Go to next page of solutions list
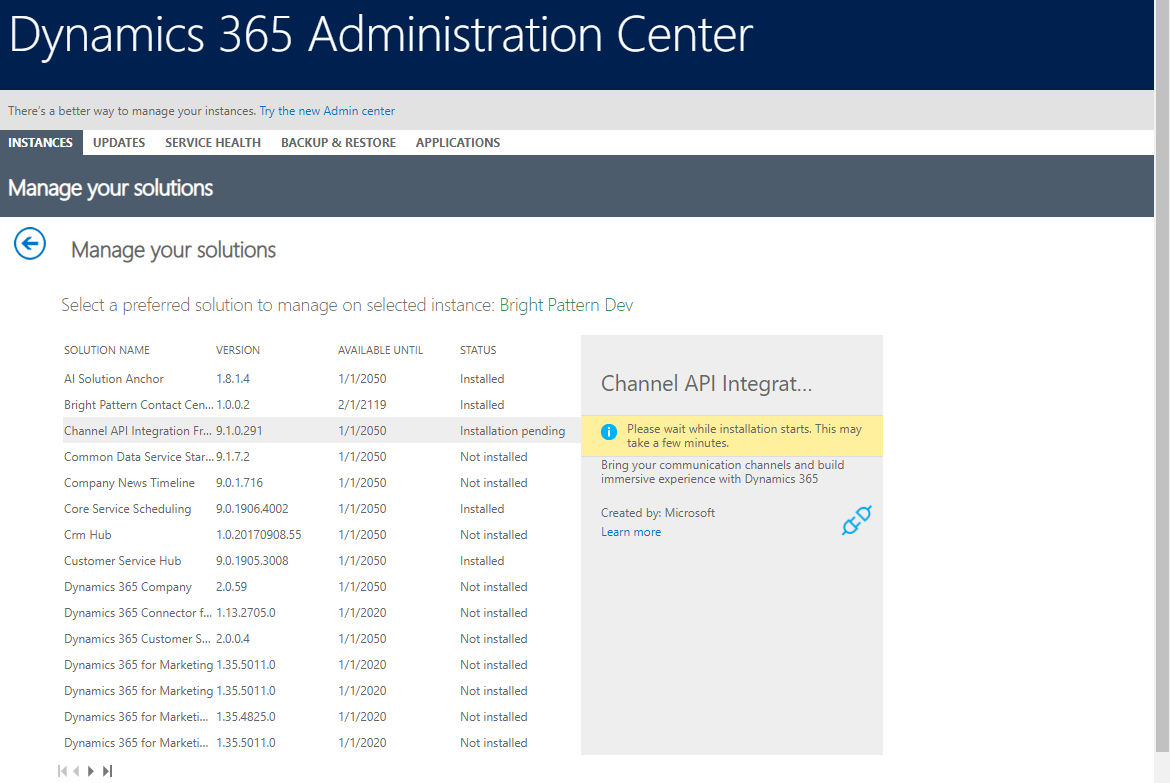Viewport: 1170px width, 783px height. coord(91,771)
